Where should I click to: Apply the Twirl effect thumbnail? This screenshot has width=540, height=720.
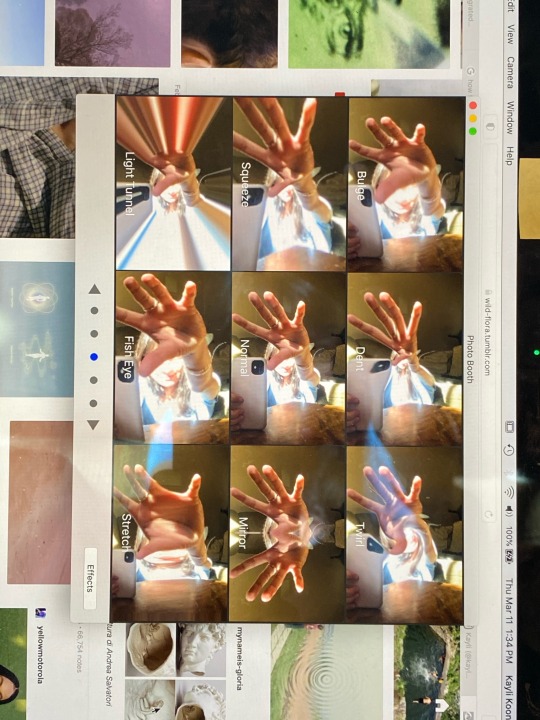point(404,534)
